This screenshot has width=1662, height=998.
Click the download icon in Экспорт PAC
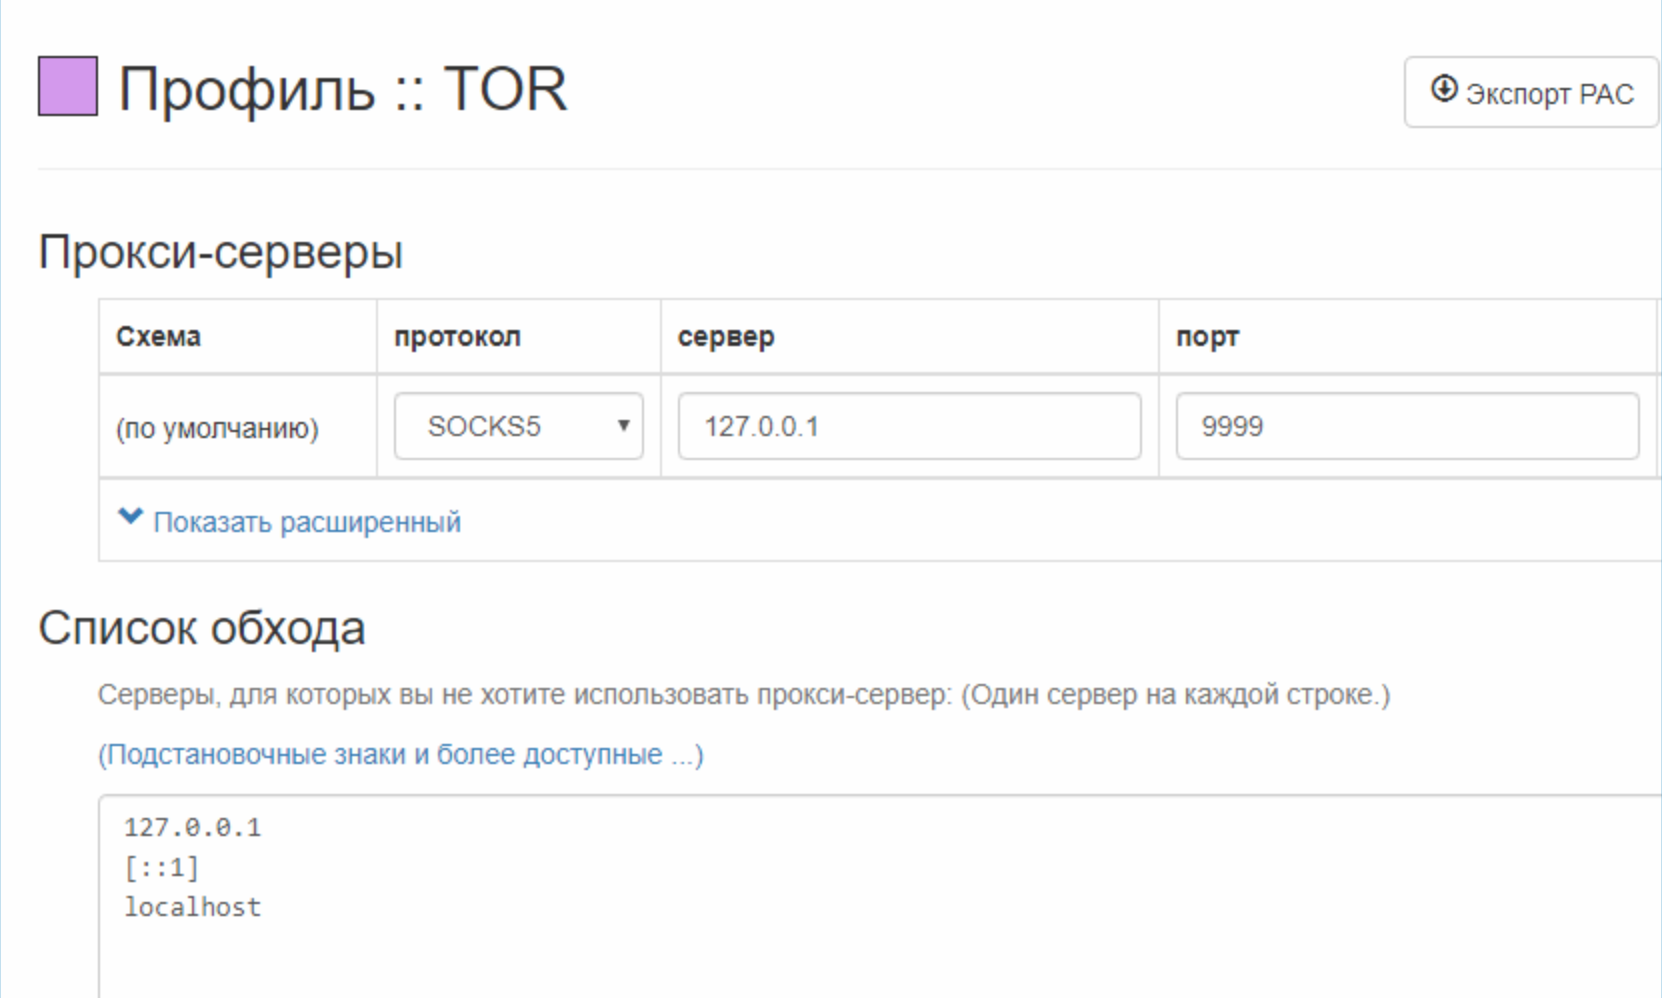pyautogui.click(x=1443, y=89)
